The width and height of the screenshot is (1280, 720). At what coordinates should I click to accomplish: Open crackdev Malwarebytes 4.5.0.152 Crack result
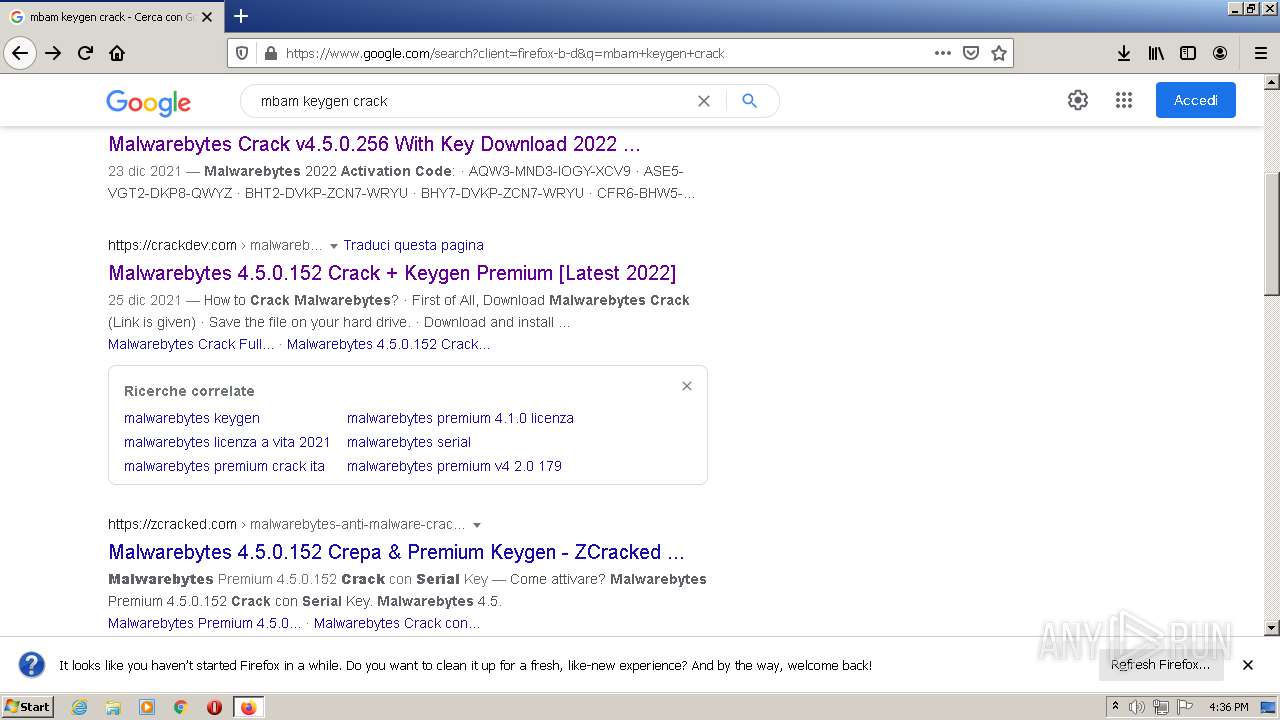(x=392, y=273)
